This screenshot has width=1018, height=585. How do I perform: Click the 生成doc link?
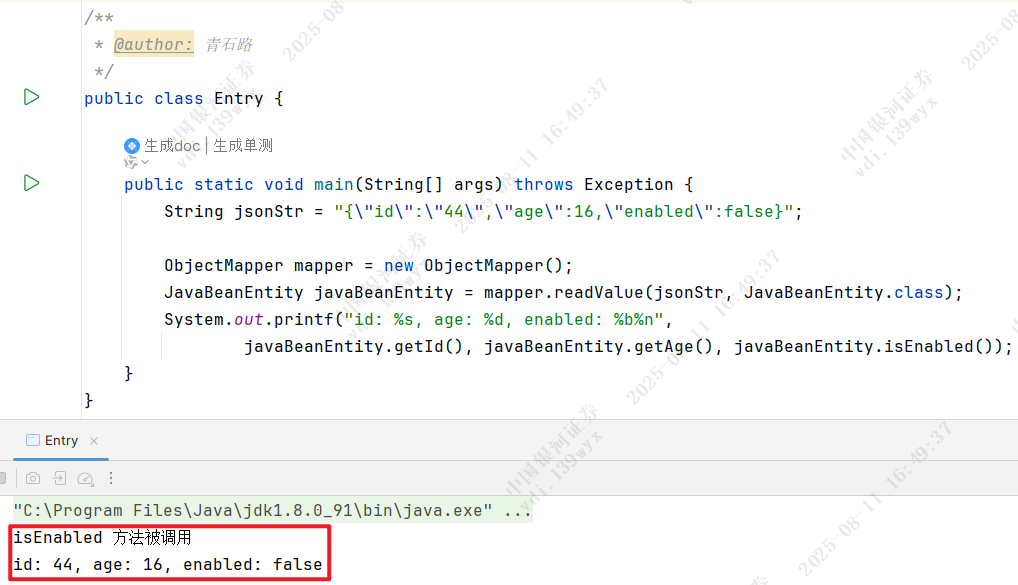coord(172,146)
